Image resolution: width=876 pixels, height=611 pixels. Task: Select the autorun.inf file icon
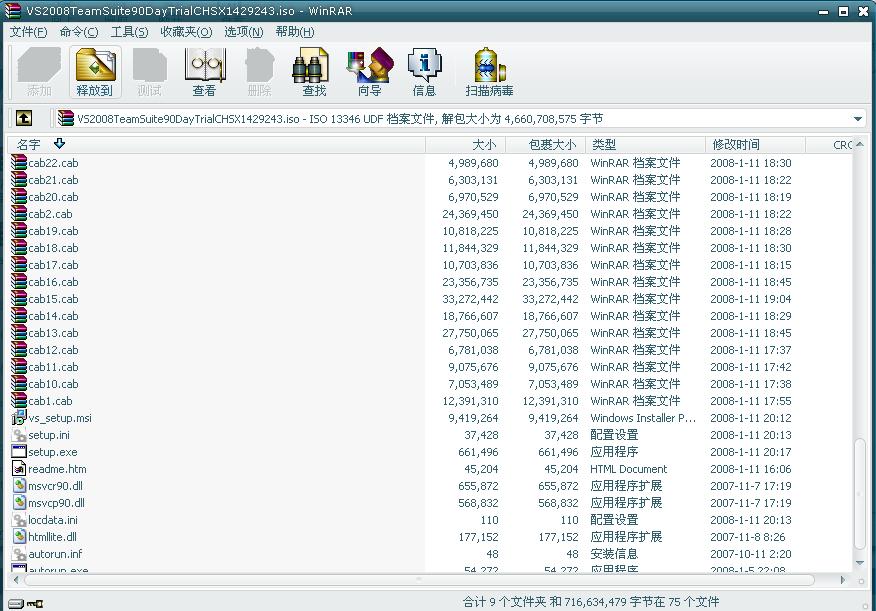pos(19,553)
